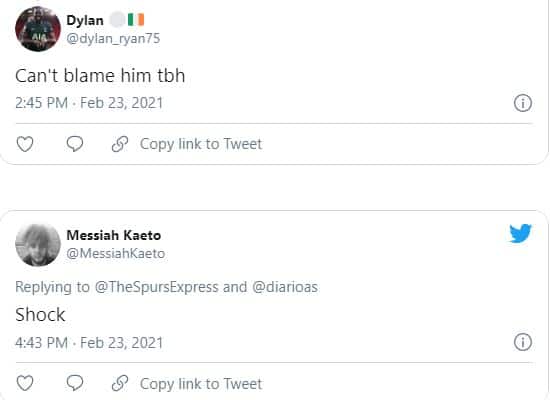Open the 4:43 PM Feb 23 timestamp
Screen dimensions: 550x400
(x=89, y=343)
